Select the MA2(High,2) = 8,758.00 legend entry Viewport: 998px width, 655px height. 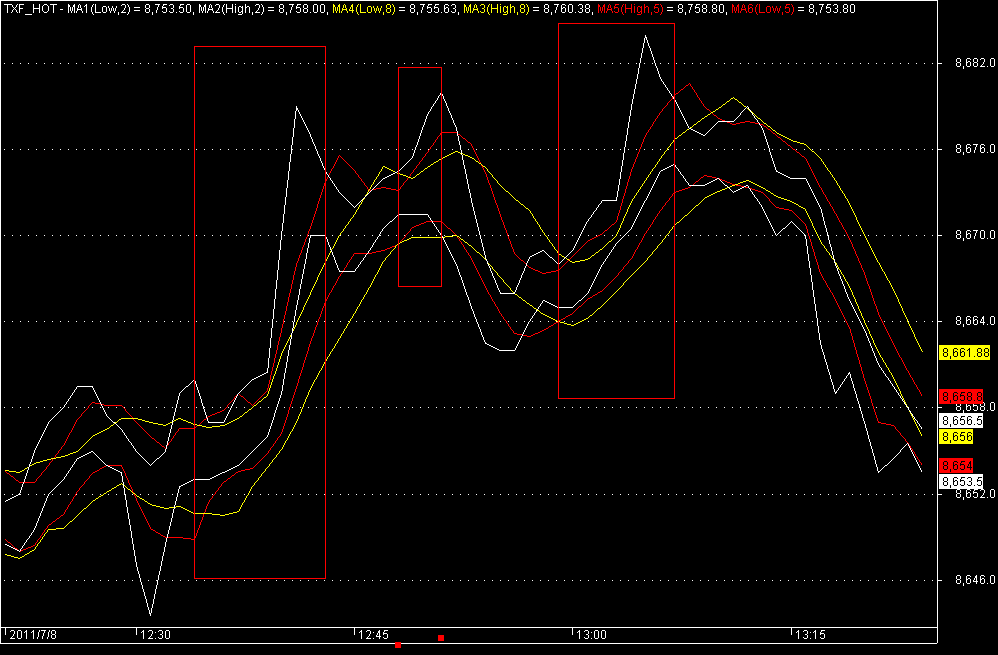pos(264,8)
